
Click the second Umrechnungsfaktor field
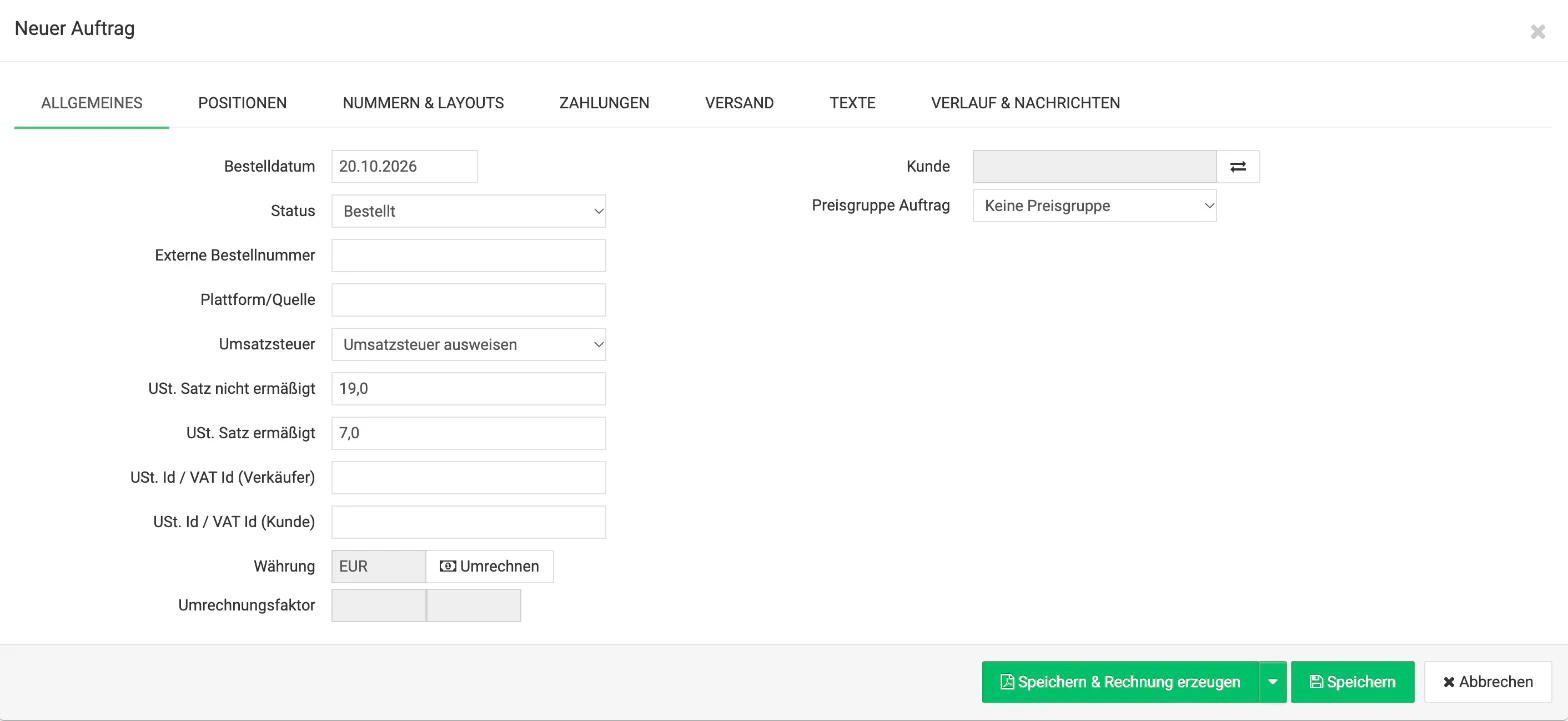click(474, 605)
